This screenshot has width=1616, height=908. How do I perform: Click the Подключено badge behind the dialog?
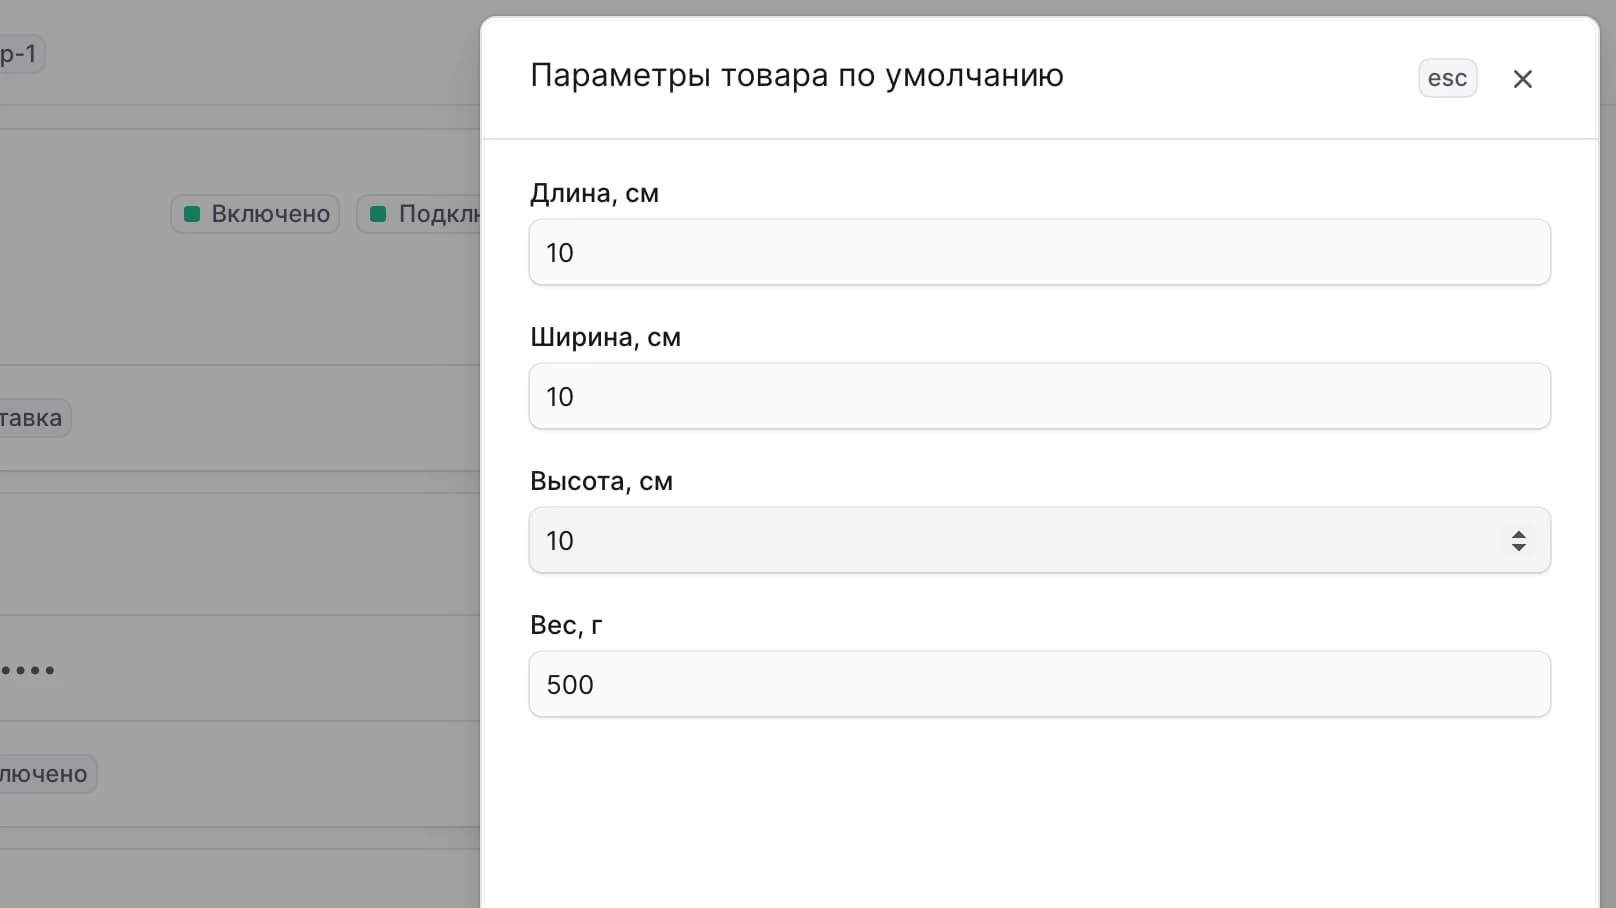point(419,214)
